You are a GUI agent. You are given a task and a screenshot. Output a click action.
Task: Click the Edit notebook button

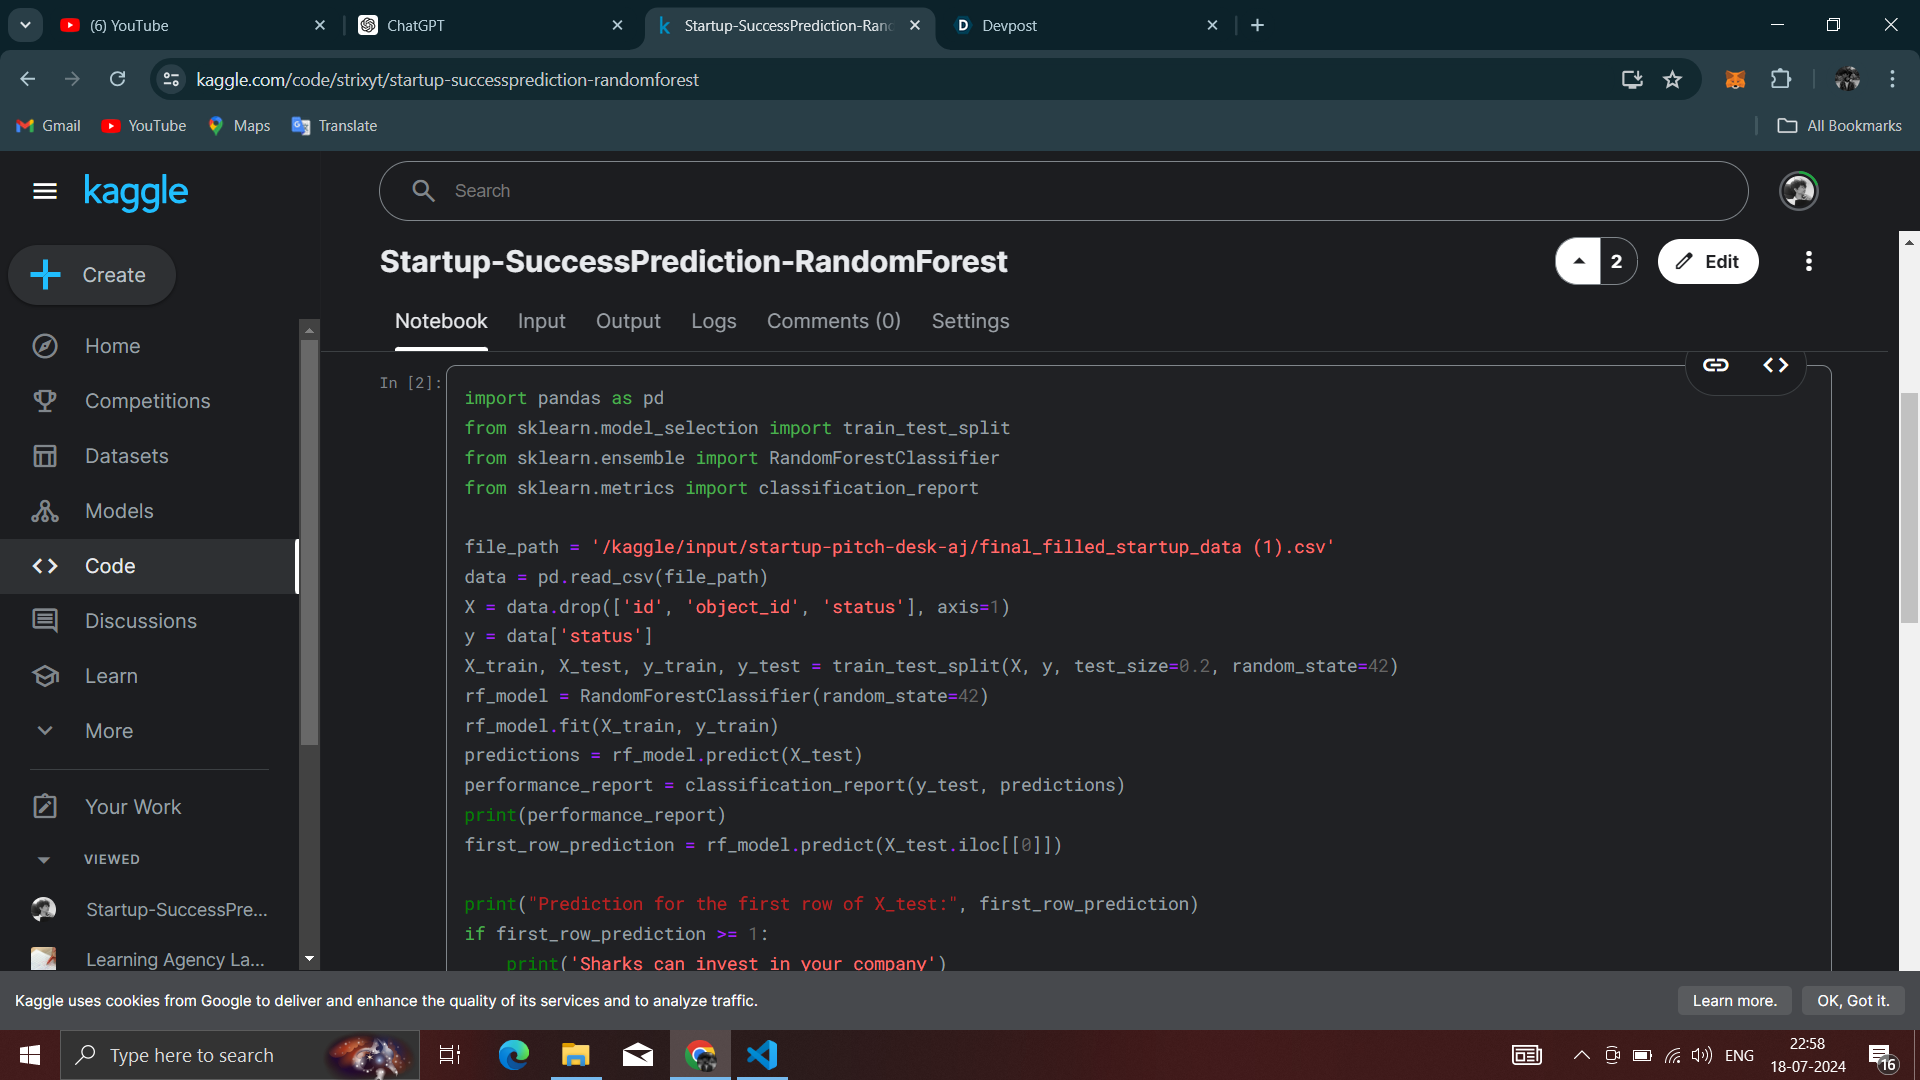1707,261
